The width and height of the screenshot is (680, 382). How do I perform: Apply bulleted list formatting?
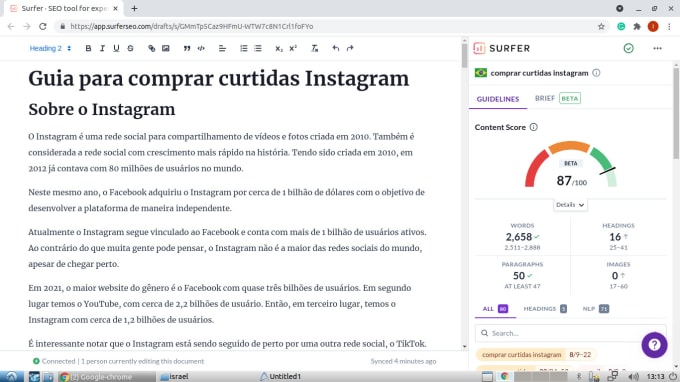pyautogui.click(x=258, y=48)
